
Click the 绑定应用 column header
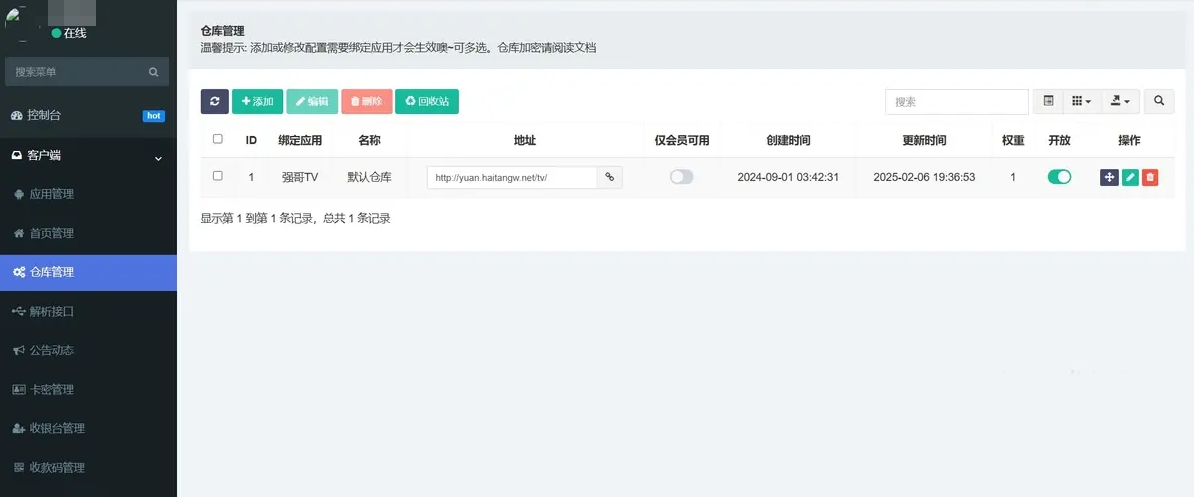pyautogui.click(x=300, y=140)
